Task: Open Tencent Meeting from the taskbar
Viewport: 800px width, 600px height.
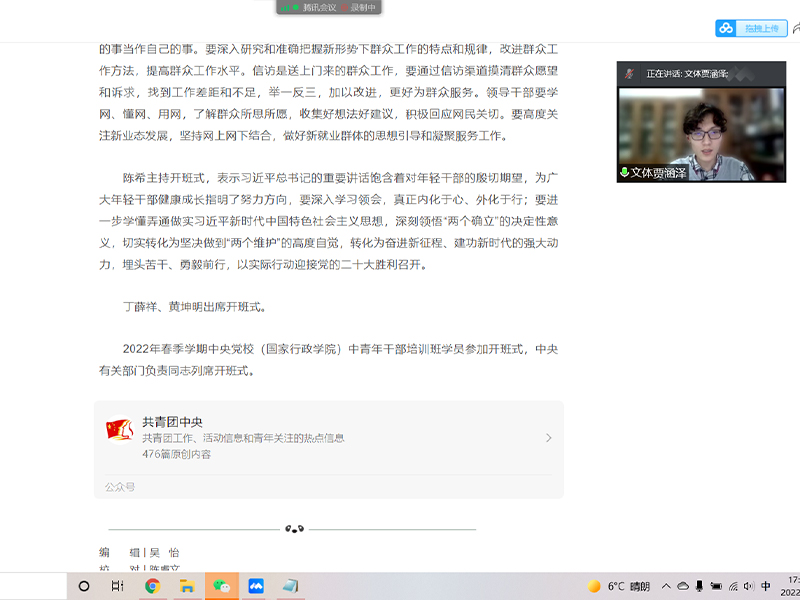Action: pos(256,586)
